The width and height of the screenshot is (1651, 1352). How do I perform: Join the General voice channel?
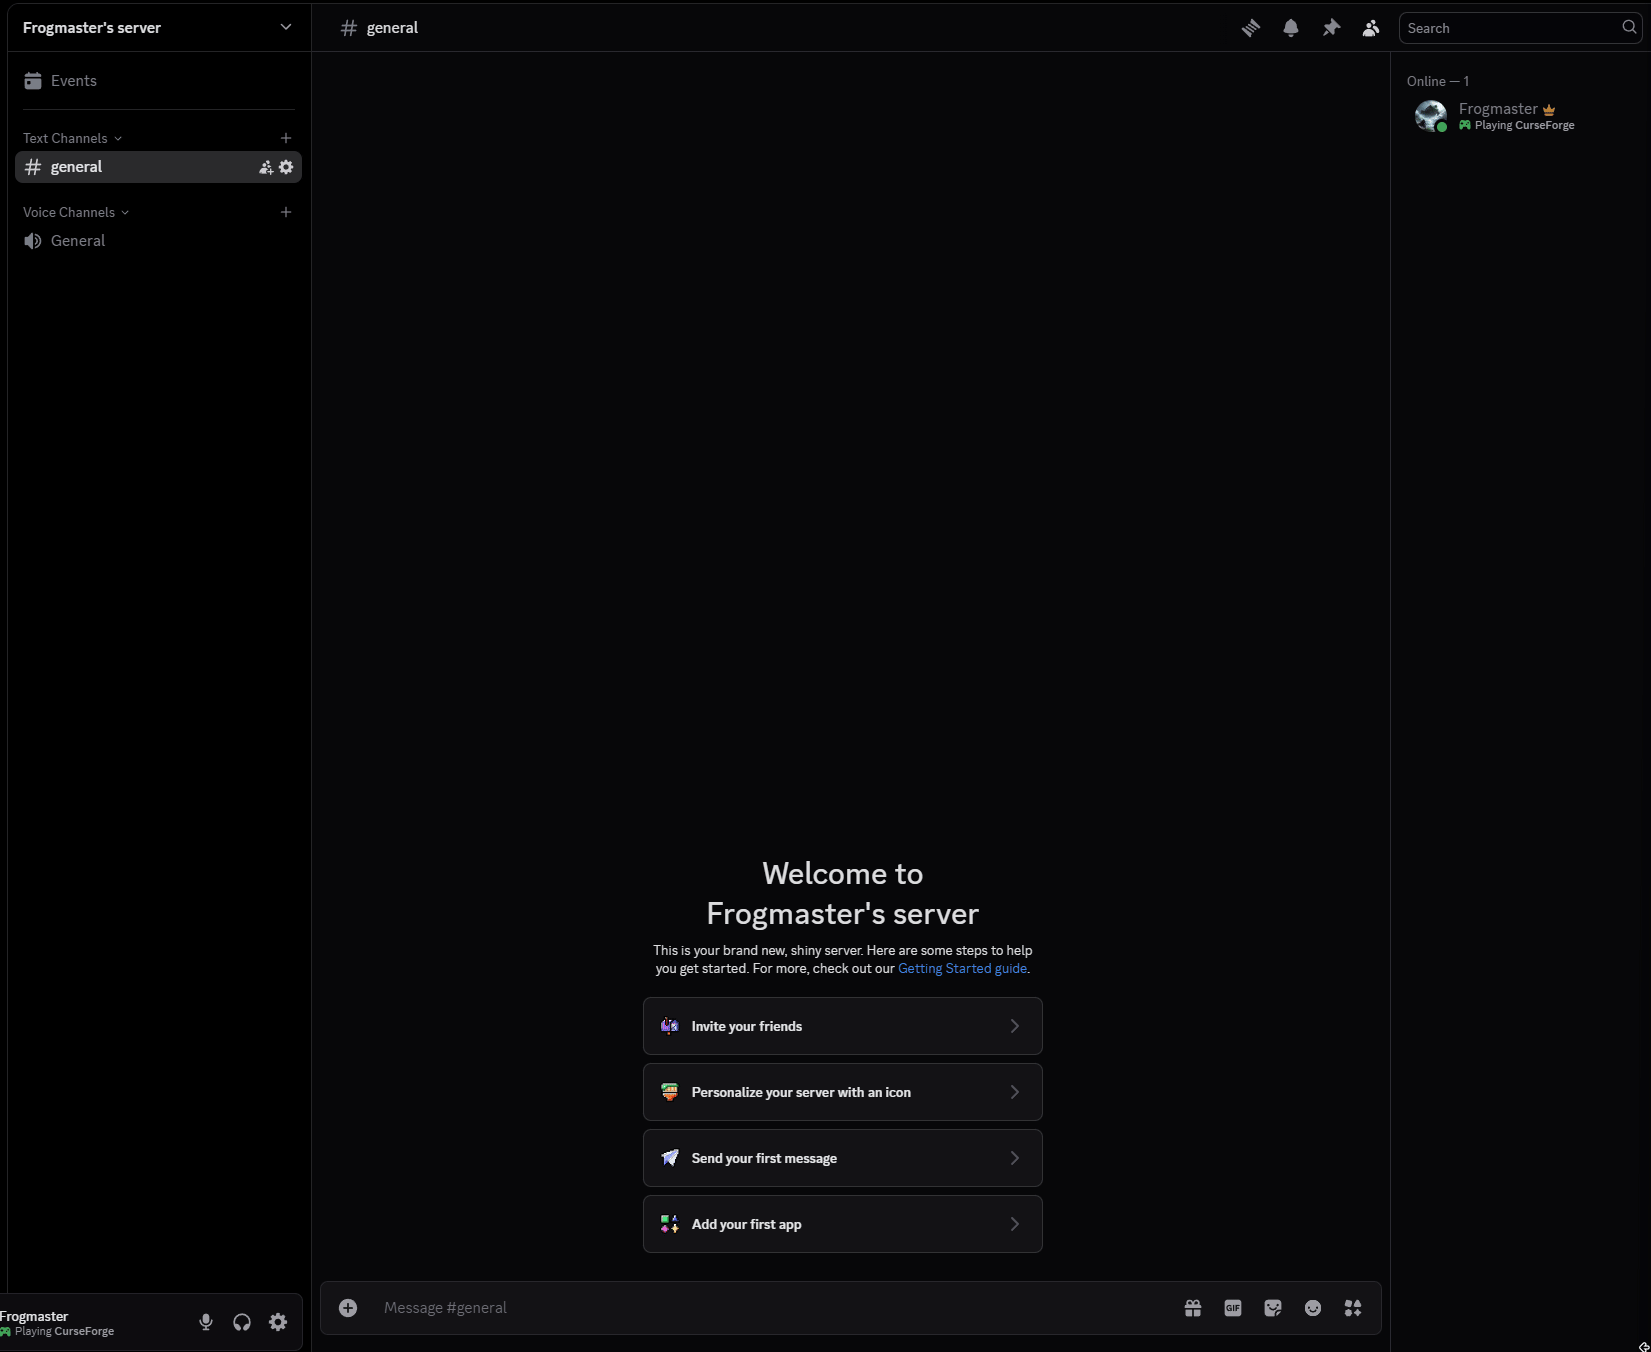pos(78,241)
